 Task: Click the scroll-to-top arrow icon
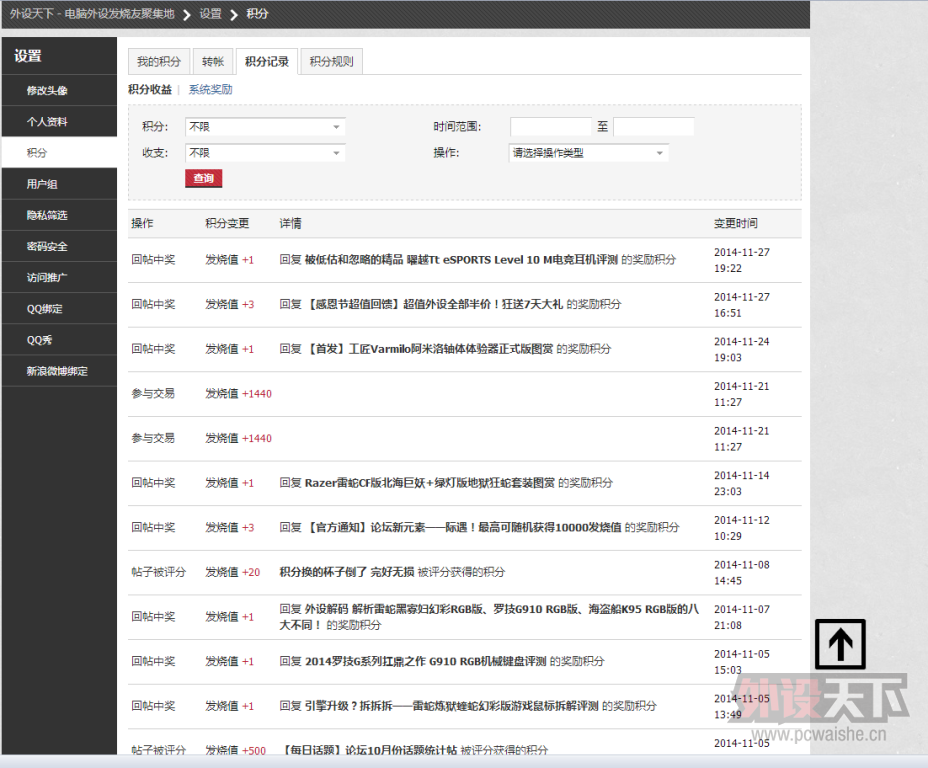click(840, 644)
